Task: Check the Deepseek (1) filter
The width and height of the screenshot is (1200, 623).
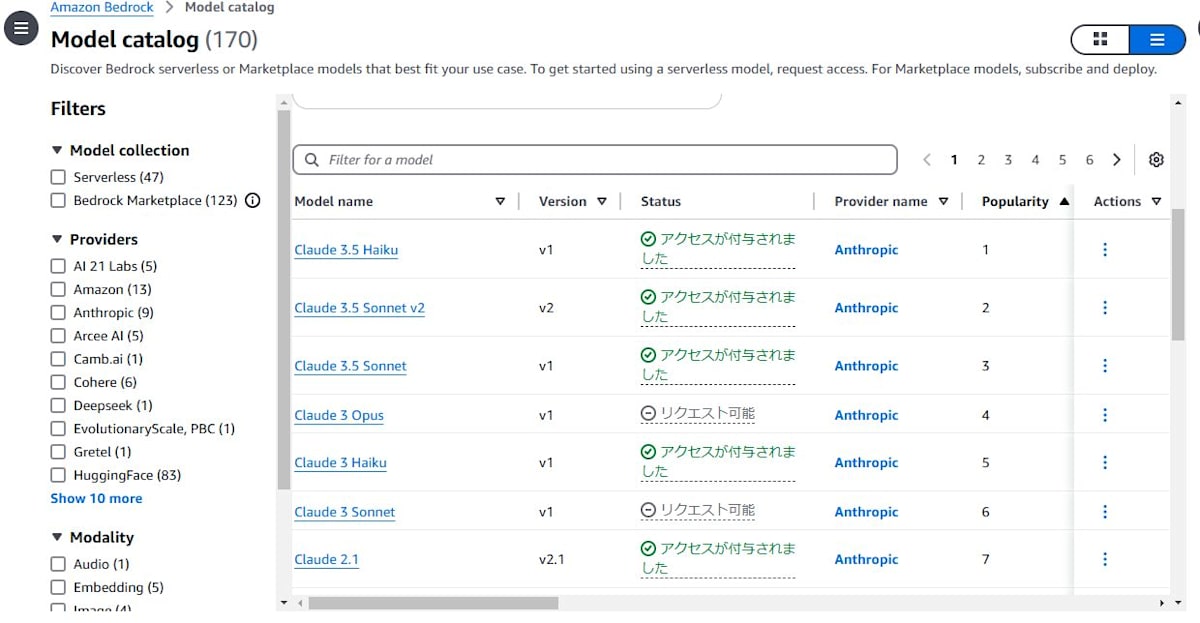Action: tap(58, 405)
